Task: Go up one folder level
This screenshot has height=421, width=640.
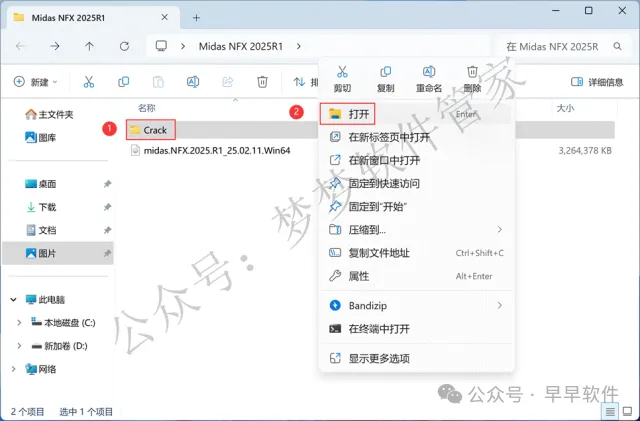Action: pyautogui.click(x=89, y=46)
